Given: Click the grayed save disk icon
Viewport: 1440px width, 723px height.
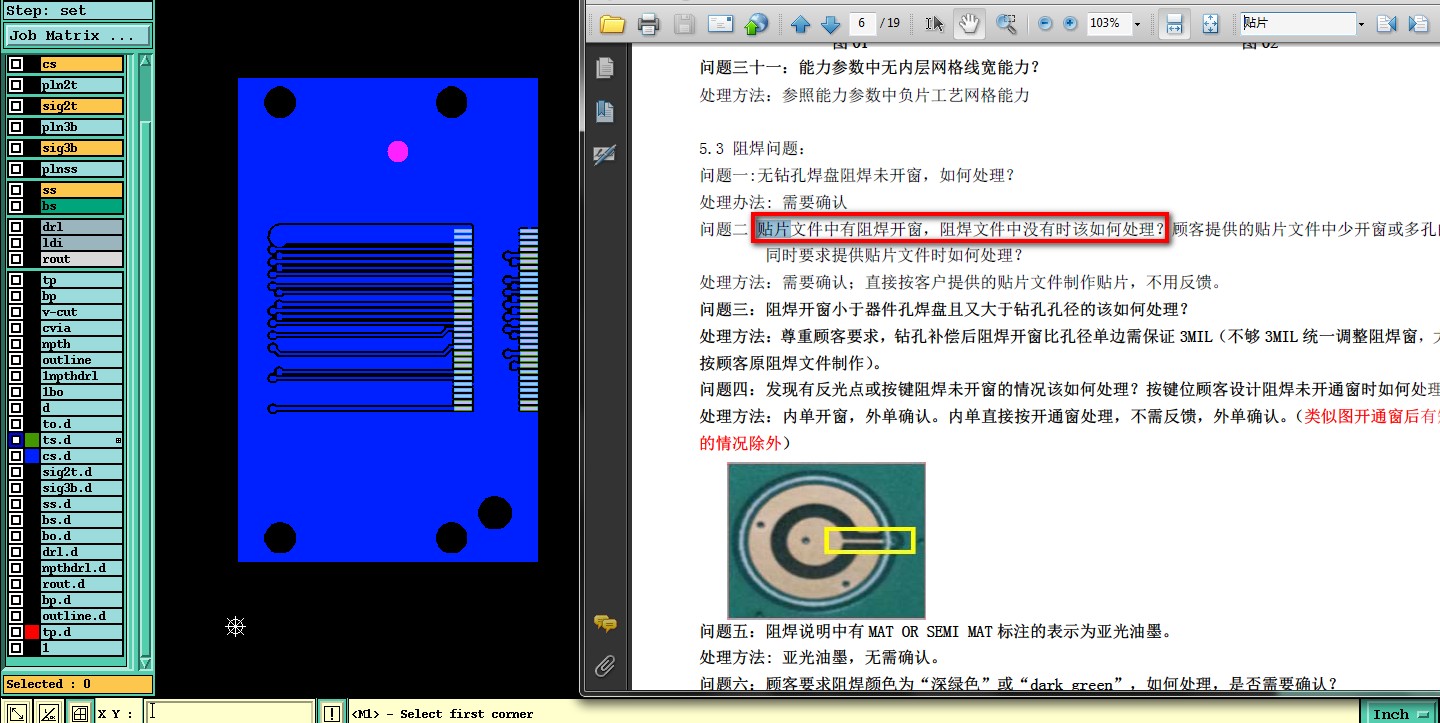Looking at the screenshot, I should (x=684, y=23).
